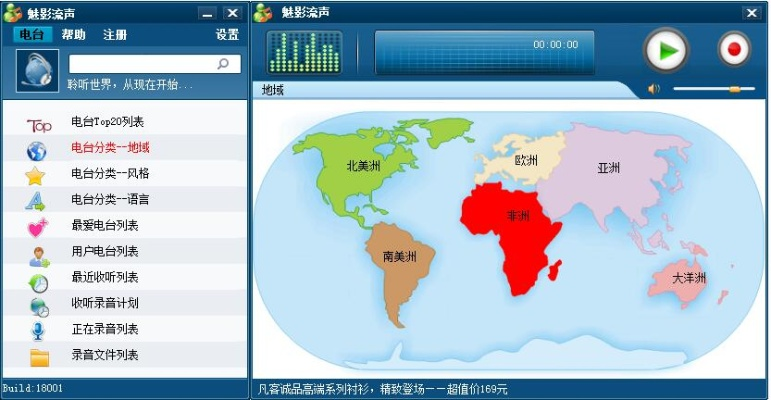Open the 注册 menu
Viewport: 771px width, 400px height.
click(x=115, y=34)
